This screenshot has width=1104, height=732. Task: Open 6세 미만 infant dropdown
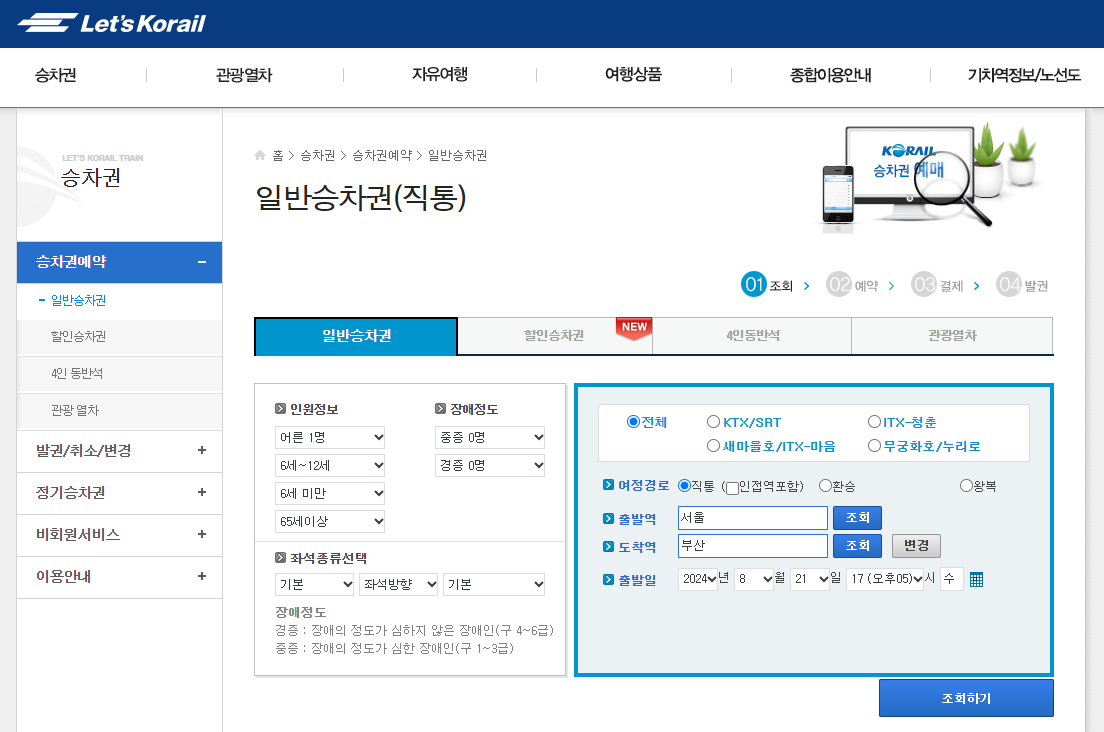pos(330,493)
